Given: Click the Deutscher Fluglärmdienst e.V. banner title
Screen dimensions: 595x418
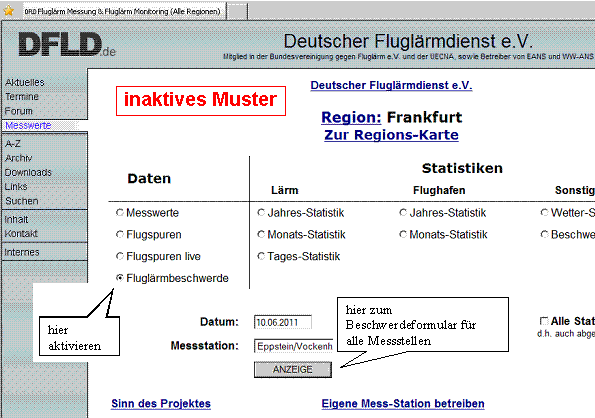Looking at the screenshot, I should click(408, 41).
